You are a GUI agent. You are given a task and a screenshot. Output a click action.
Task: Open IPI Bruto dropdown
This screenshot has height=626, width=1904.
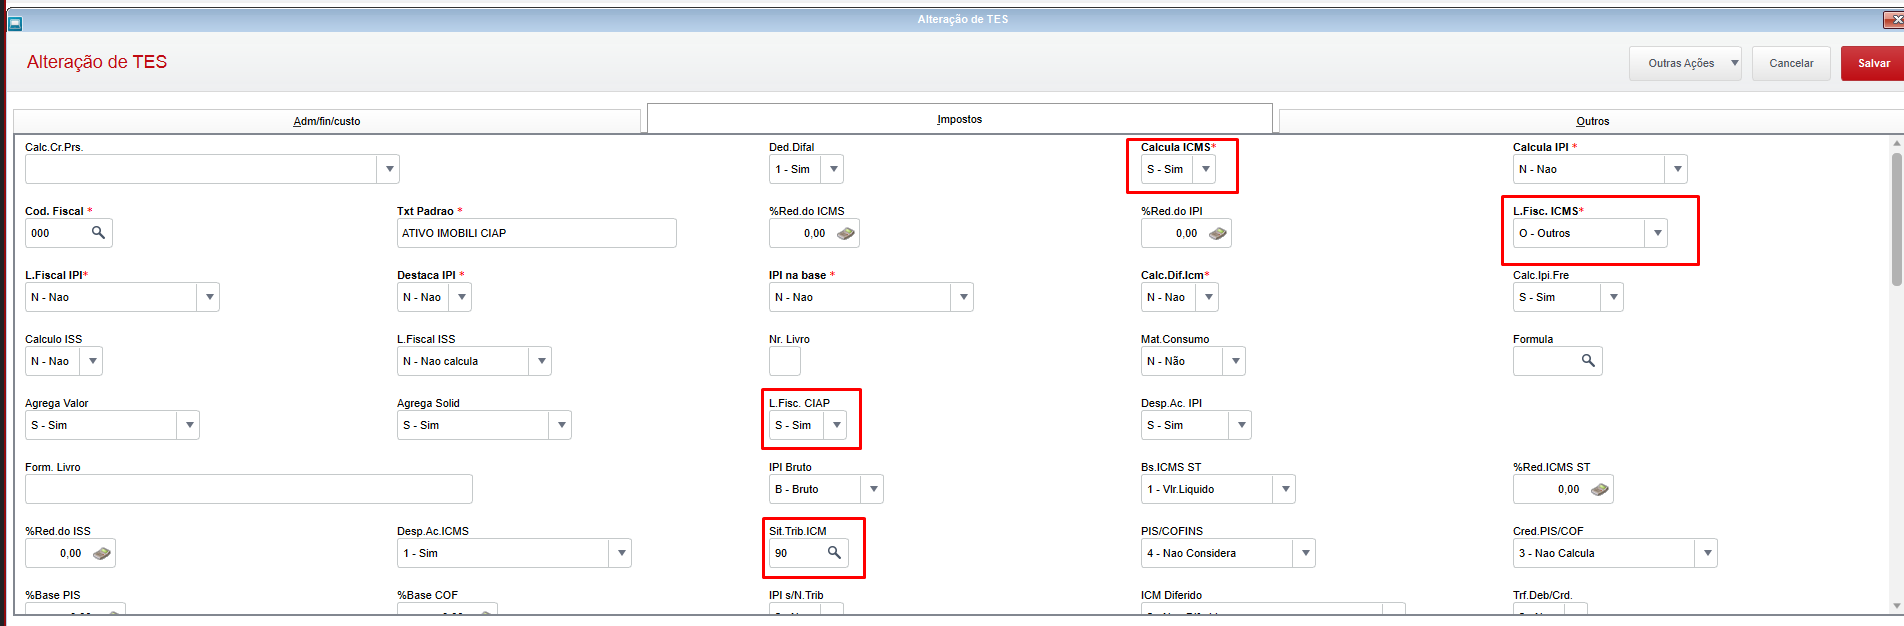click(873, 489)
